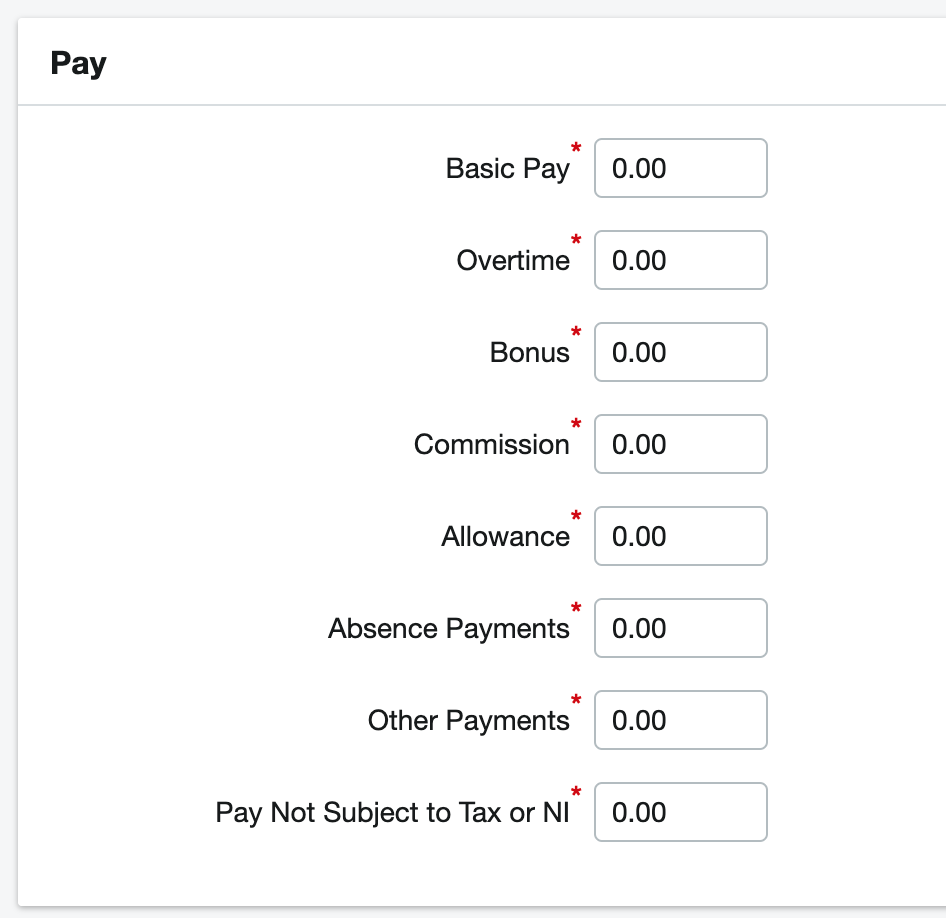Image resolution: width=946 pixels, height=918 pixels.
Task: Click into the Commission field
Action: click(x=680, y=444)
